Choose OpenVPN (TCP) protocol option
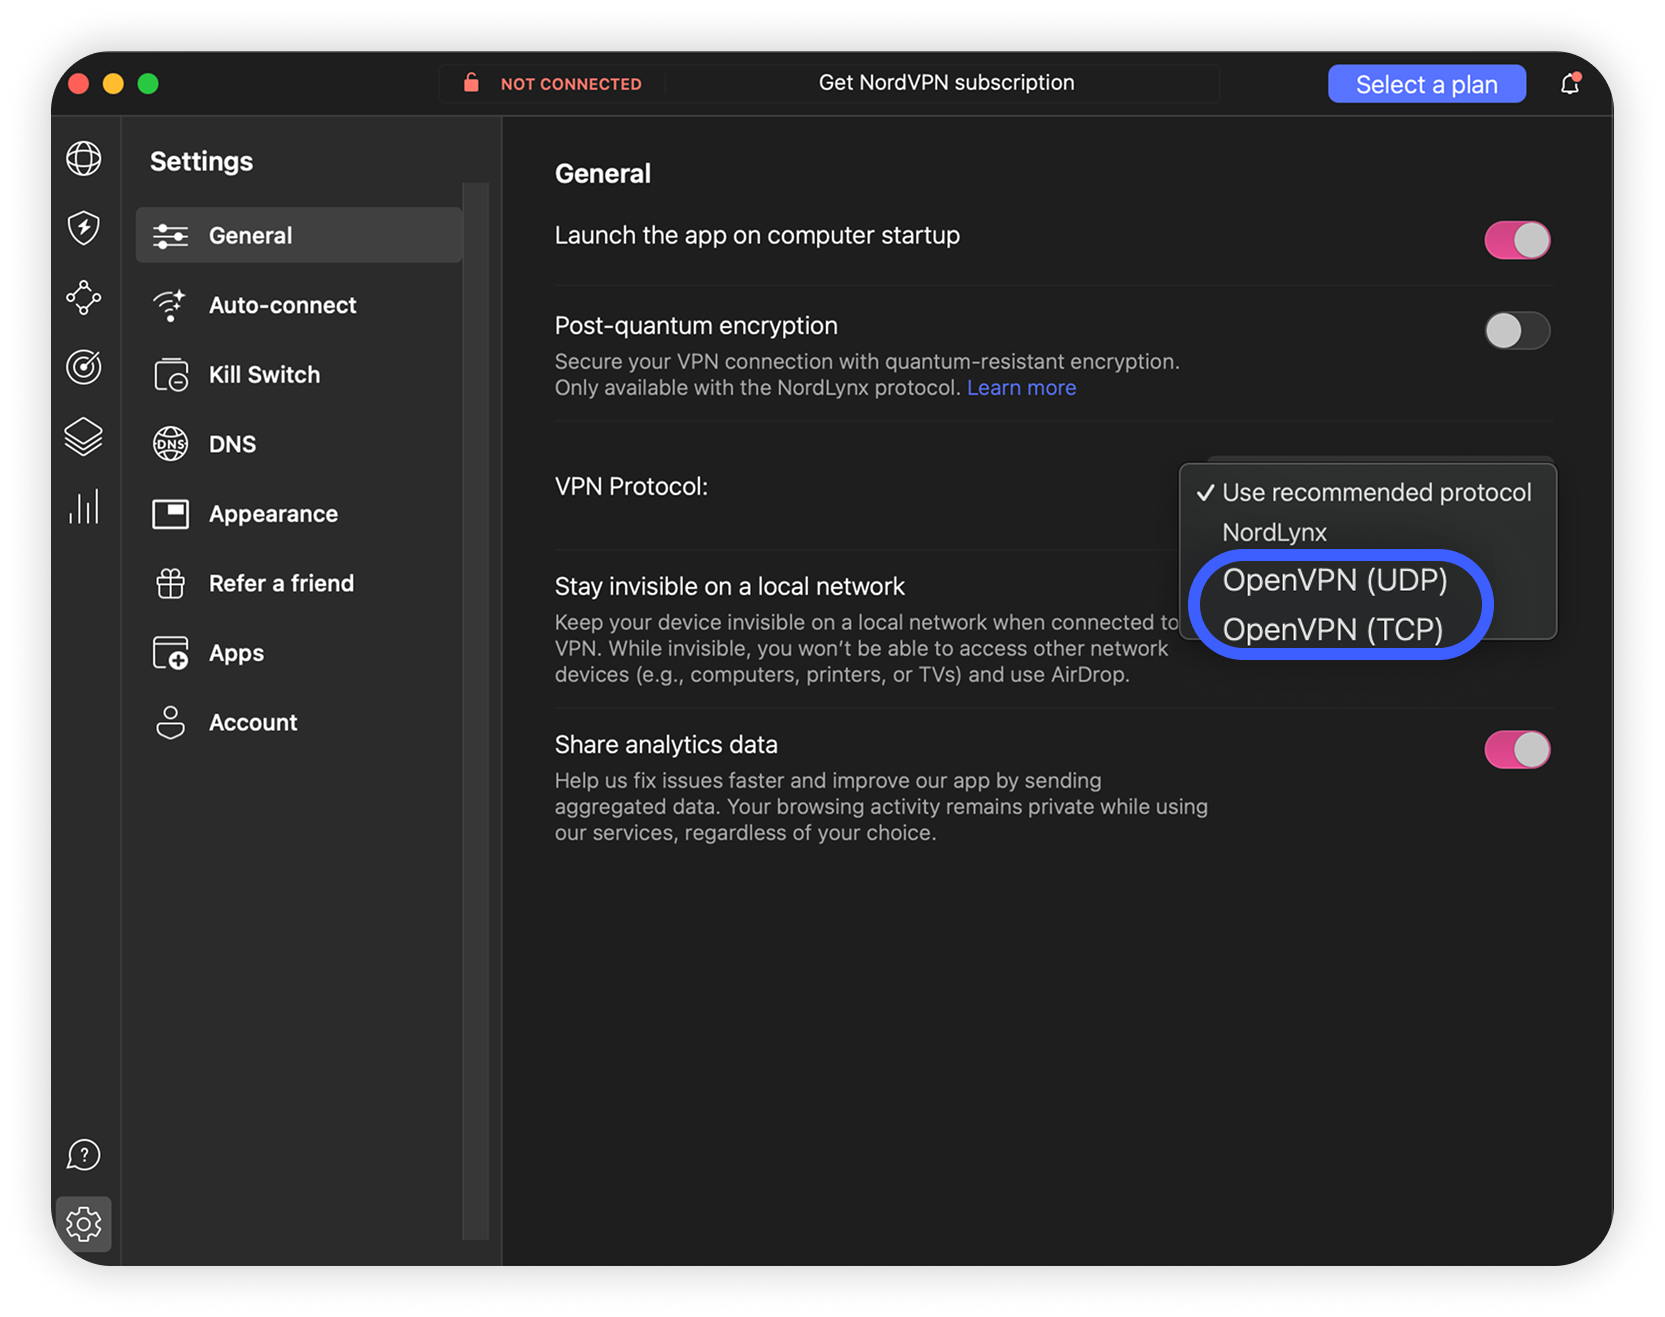This screenshot has height=1317, width=1665. pos(1332,630)
